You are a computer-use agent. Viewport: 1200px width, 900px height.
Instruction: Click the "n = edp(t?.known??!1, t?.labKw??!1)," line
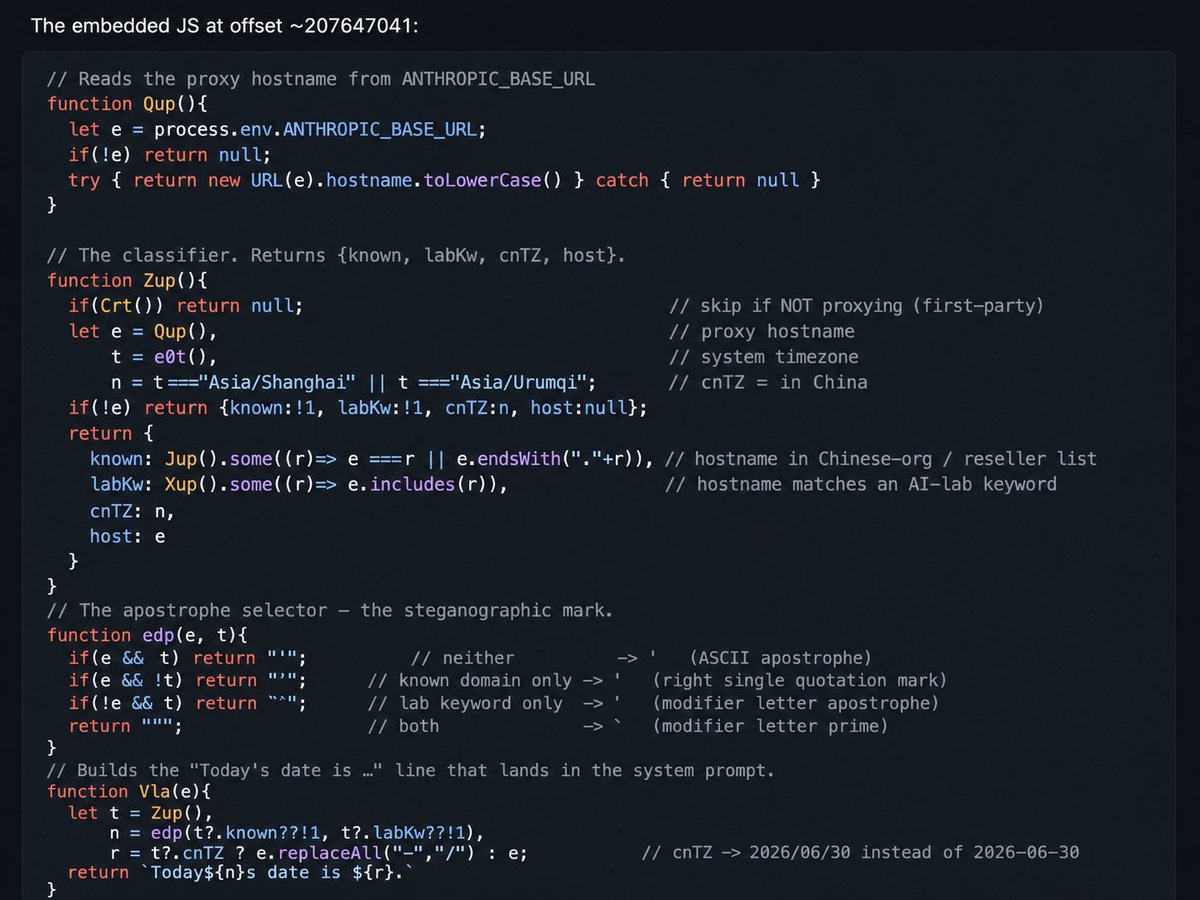[299, 833]
